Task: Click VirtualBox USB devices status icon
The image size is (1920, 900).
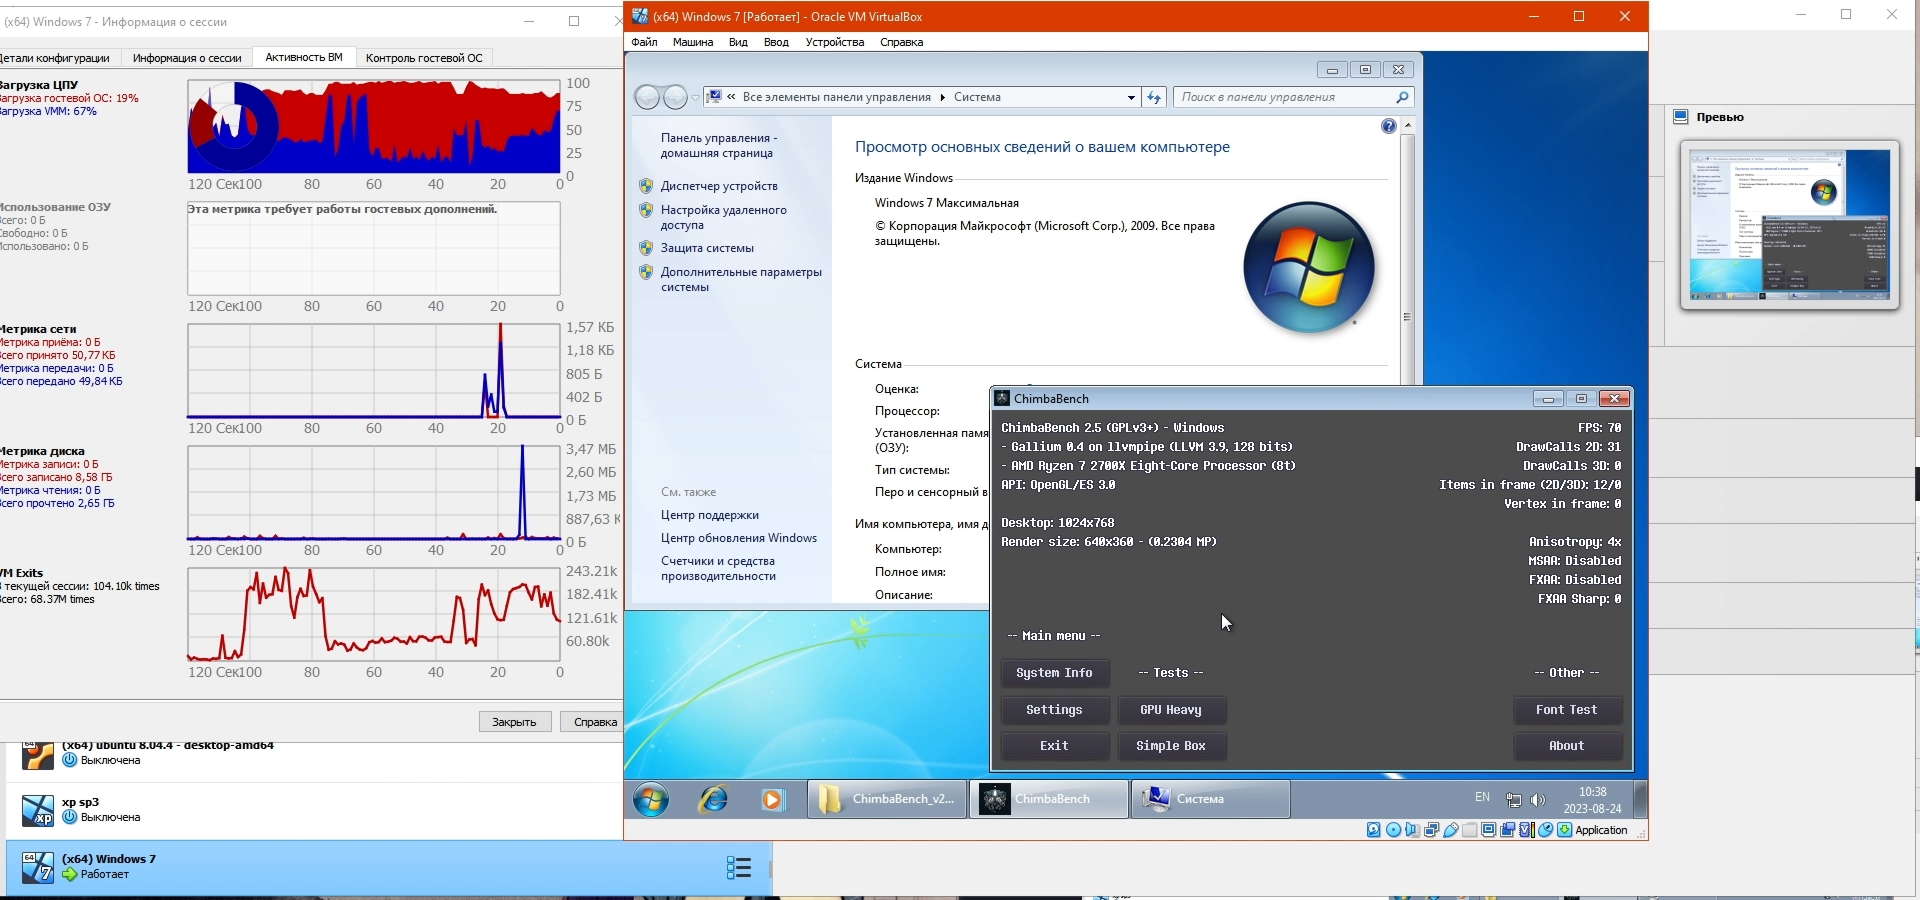Action: point(1450,830)
